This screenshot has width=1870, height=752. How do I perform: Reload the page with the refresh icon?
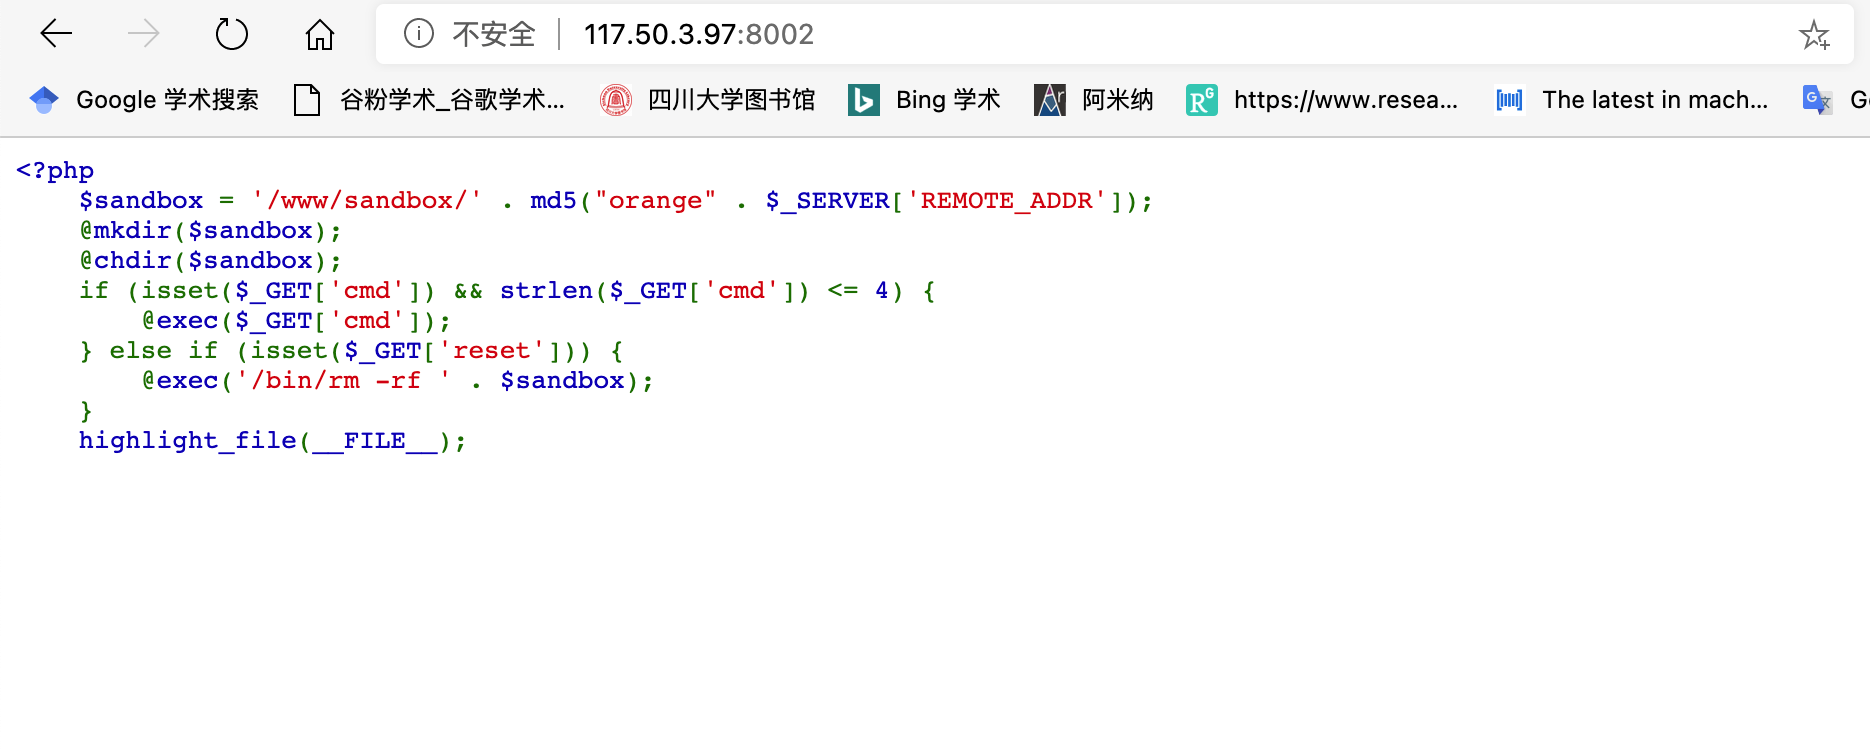tap(232, 34)
